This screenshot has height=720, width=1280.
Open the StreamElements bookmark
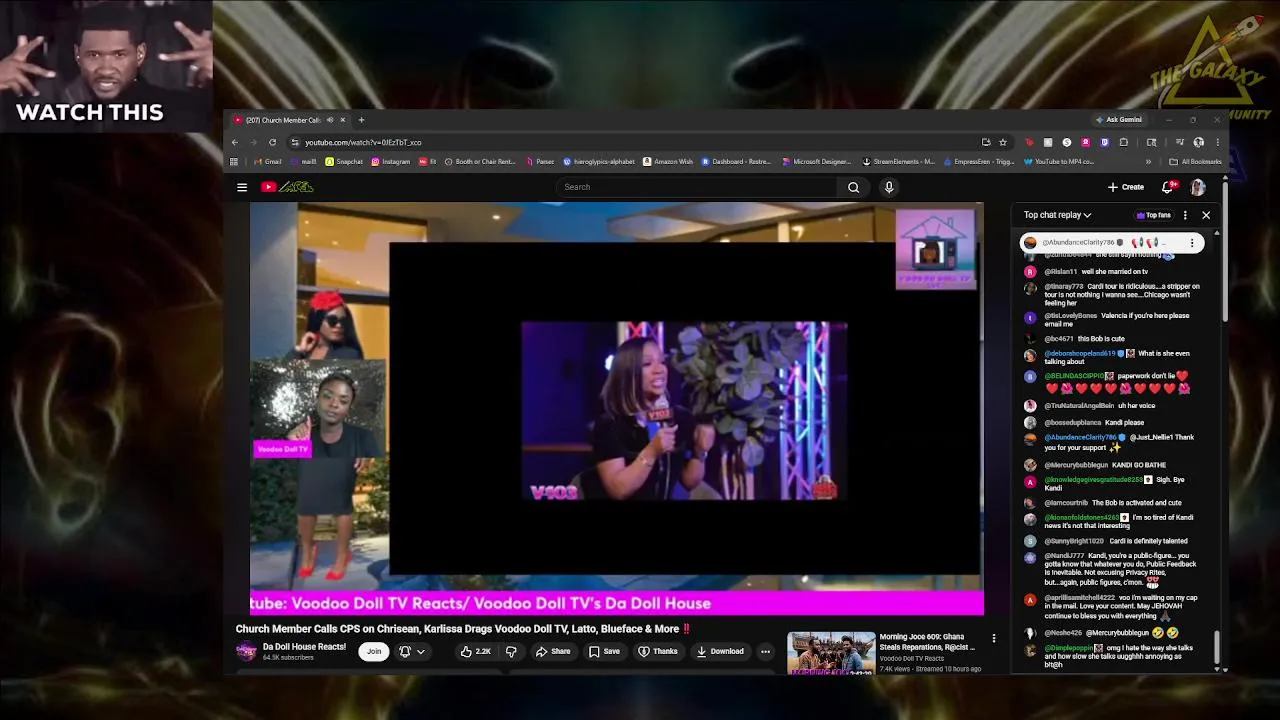899,161
